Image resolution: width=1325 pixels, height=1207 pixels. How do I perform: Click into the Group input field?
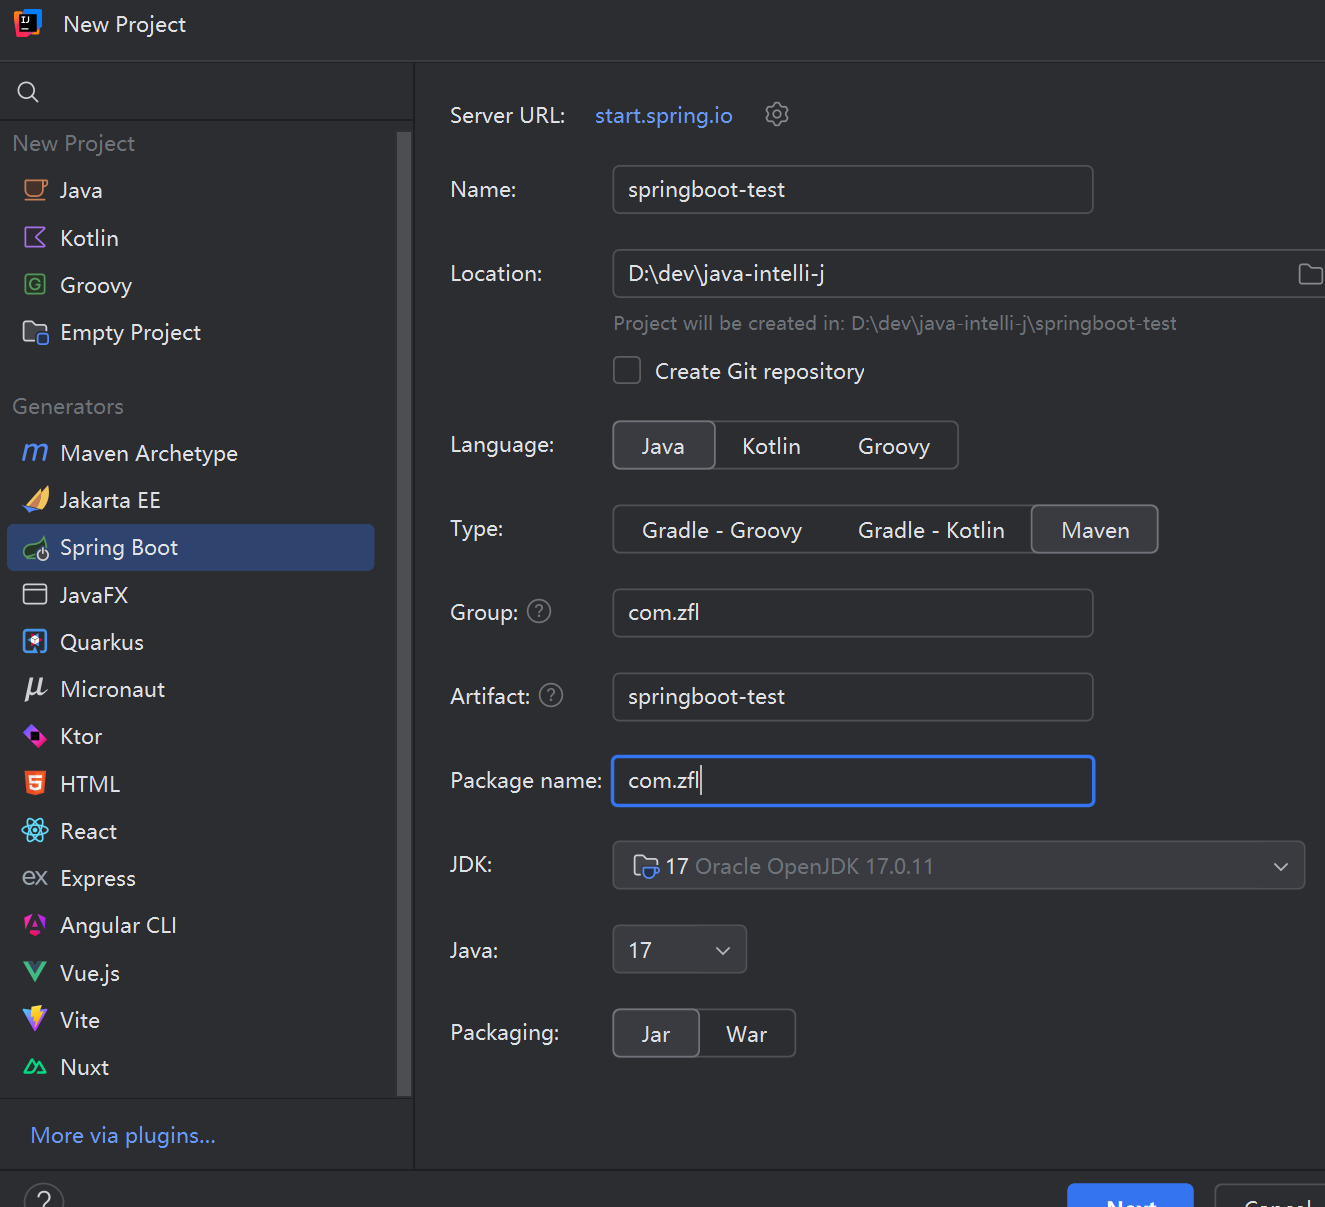853,612
